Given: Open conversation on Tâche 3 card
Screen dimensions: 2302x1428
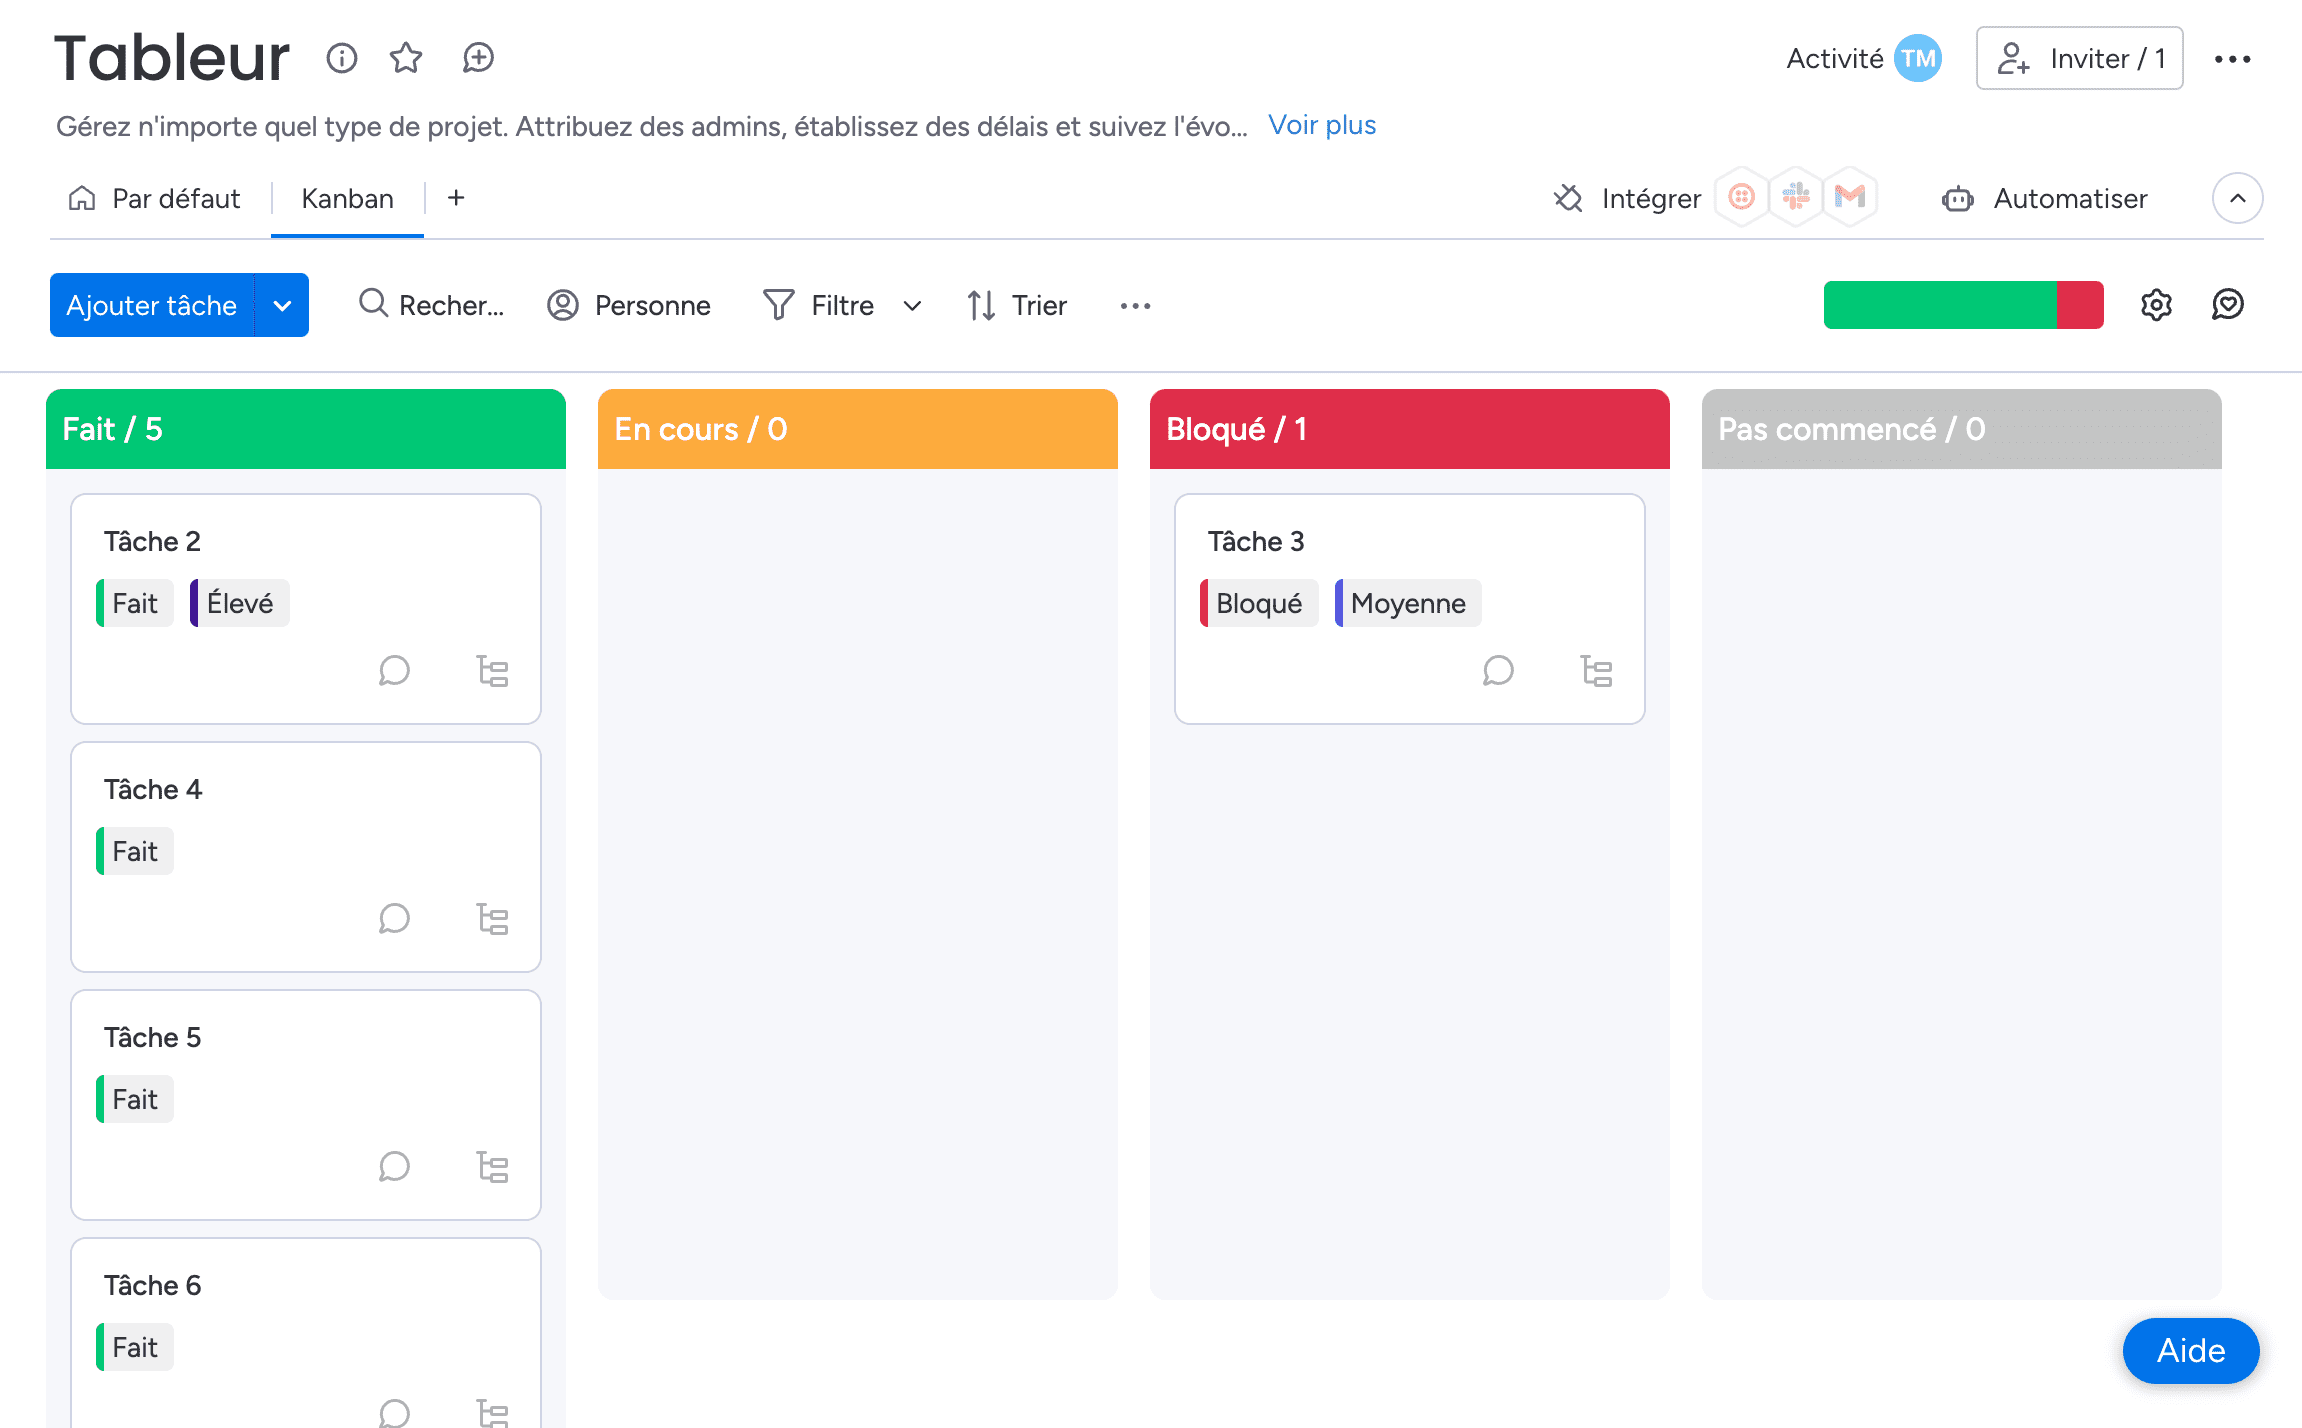Looking at the screenshot, I should pyautogui.click(x=1498, y=670).
